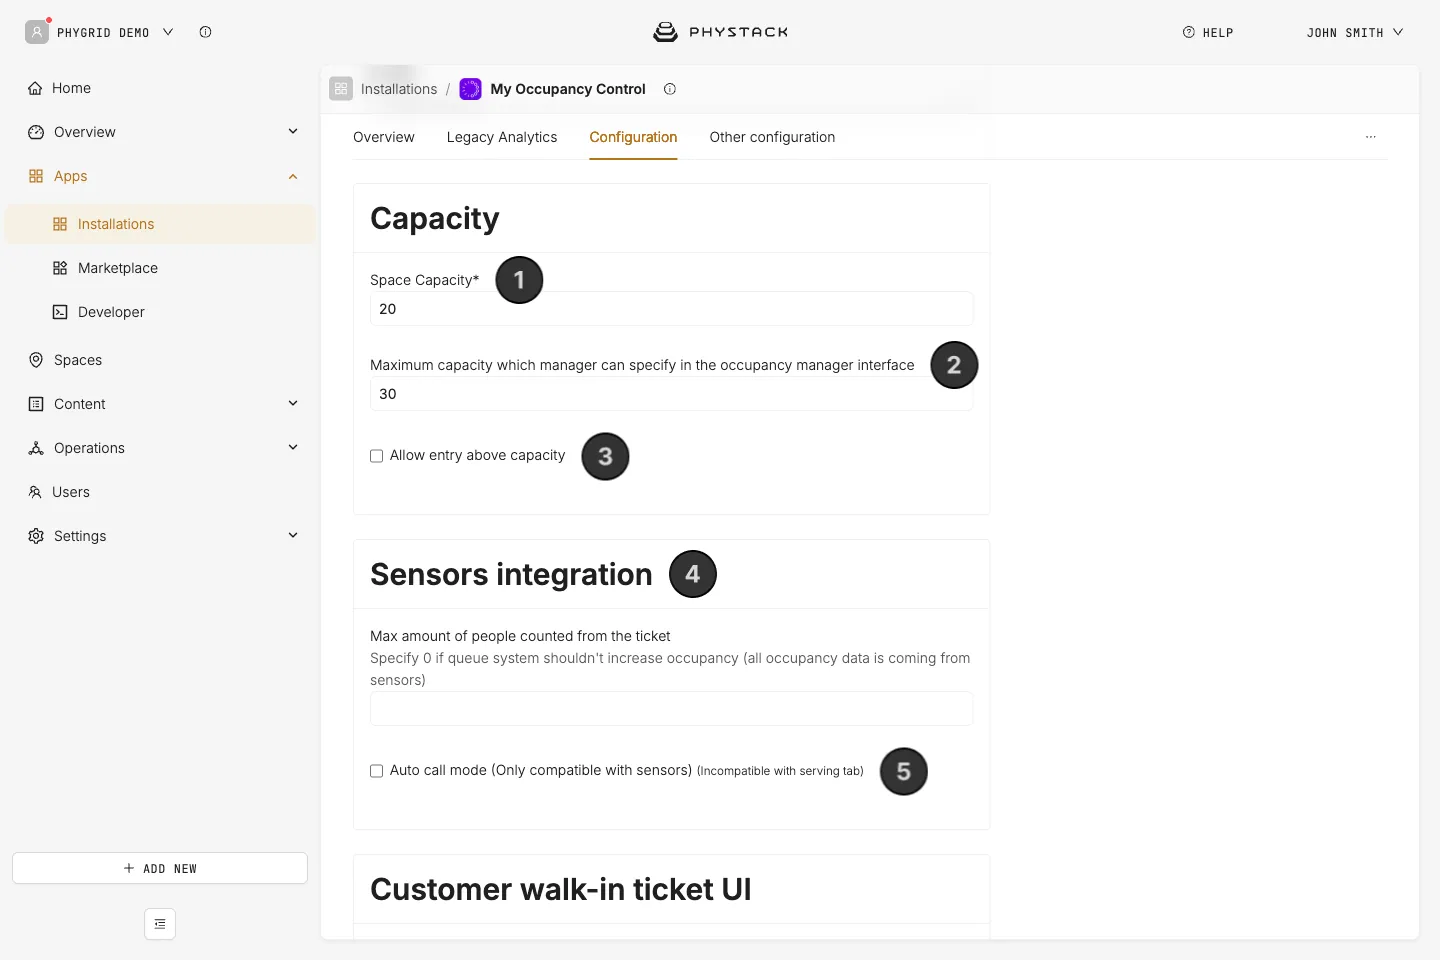Click the max people from ticket input
The image size is (1440, 960).
(672, 709)
